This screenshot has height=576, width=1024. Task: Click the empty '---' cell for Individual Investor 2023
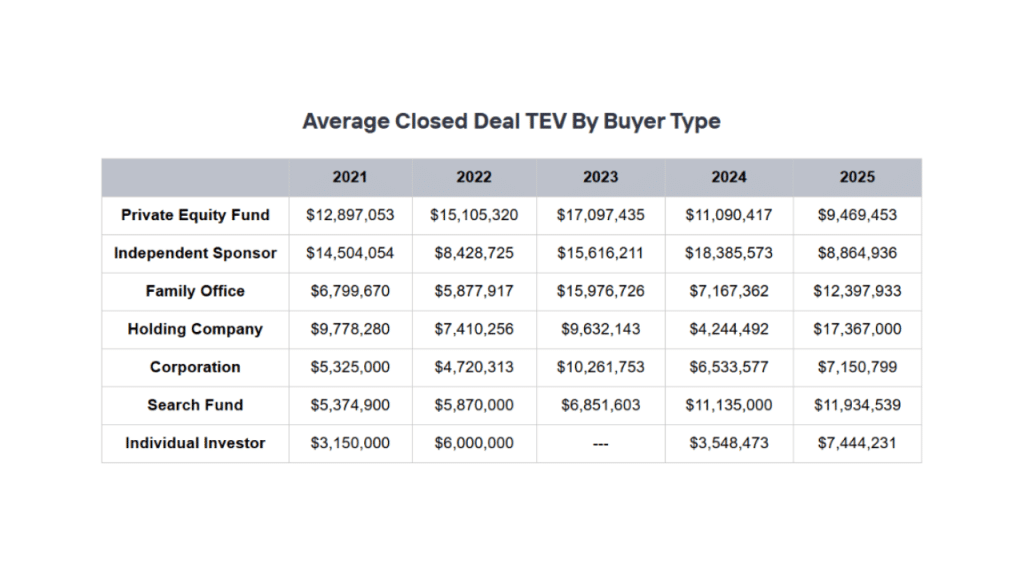pyautogui.click(x=601, y=443)
